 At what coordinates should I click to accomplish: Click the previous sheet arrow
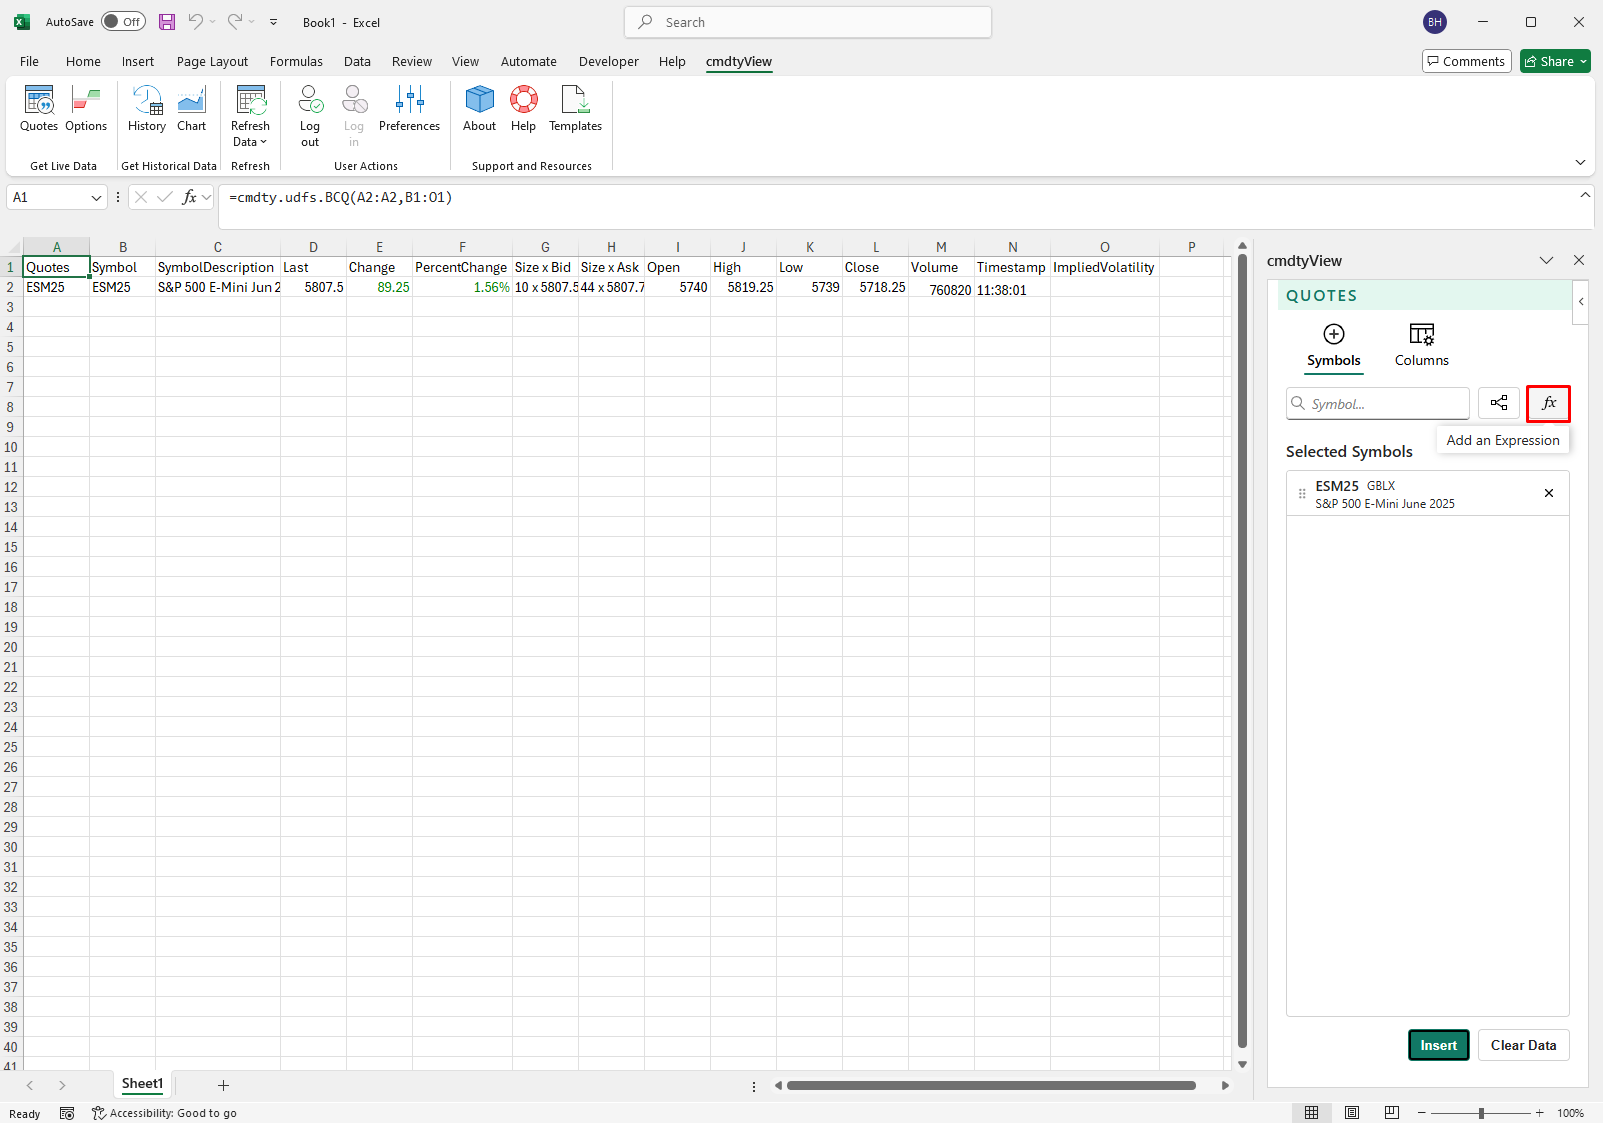[30, 1085]
